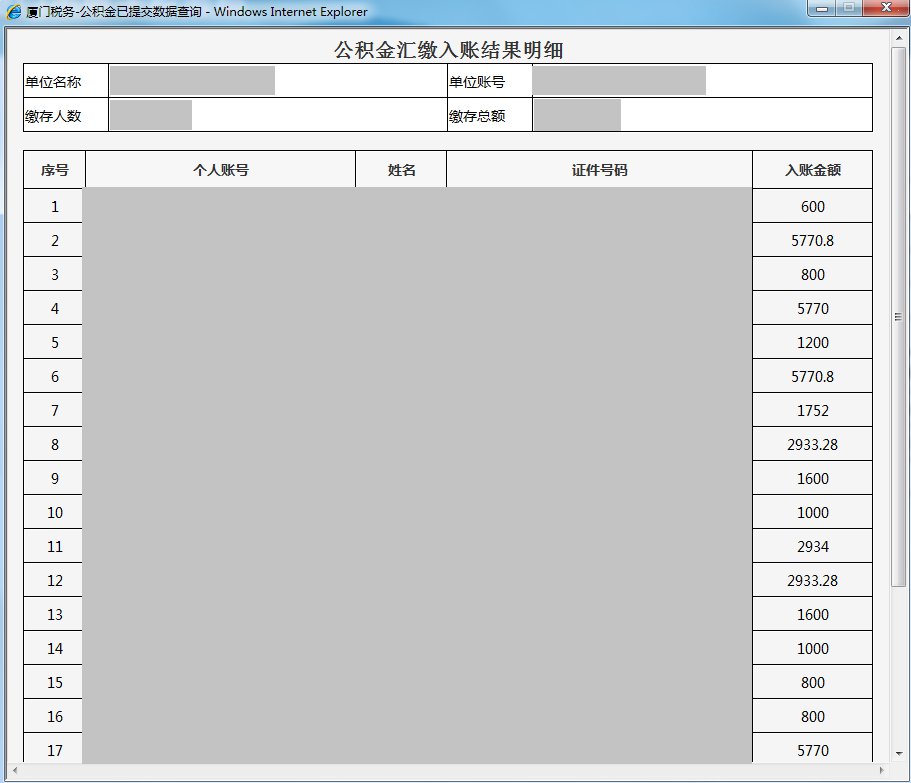Minimize the Internet Explorer window

coord(822,9)
